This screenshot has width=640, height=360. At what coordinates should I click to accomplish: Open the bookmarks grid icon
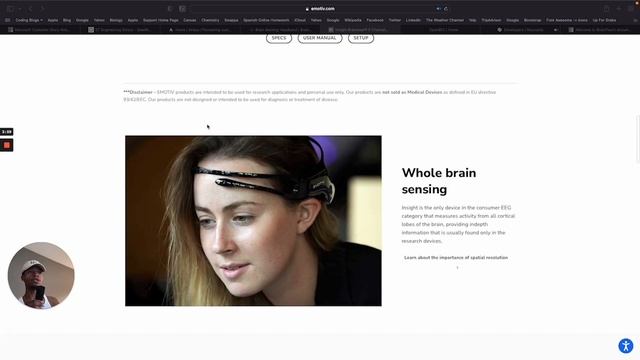[x=7, y=20]
